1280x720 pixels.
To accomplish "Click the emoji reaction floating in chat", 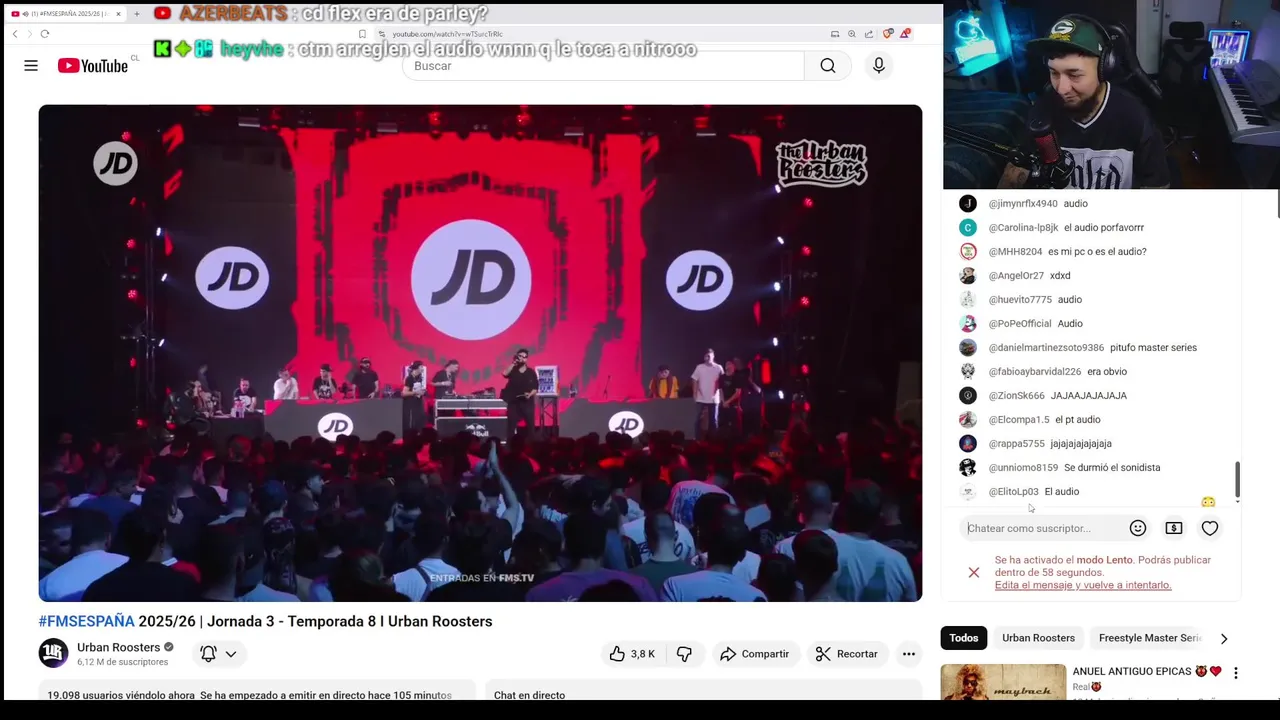I will 1208,502.
